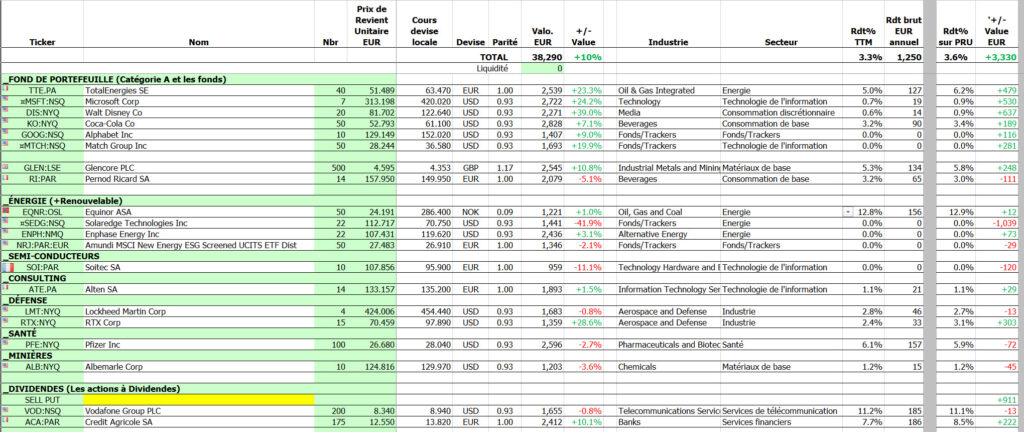Click the UK flag icon beside GLEN:LSE
Screen dimensions: 1024x432
click(x=5, y=166)
